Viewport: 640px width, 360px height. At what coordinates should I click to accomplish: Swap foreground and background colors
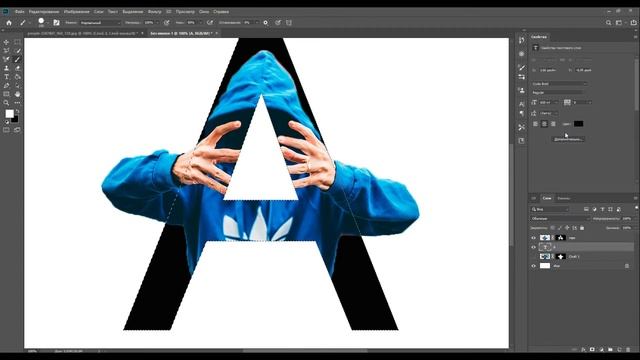pyautogui.click(x=17, y=111)
